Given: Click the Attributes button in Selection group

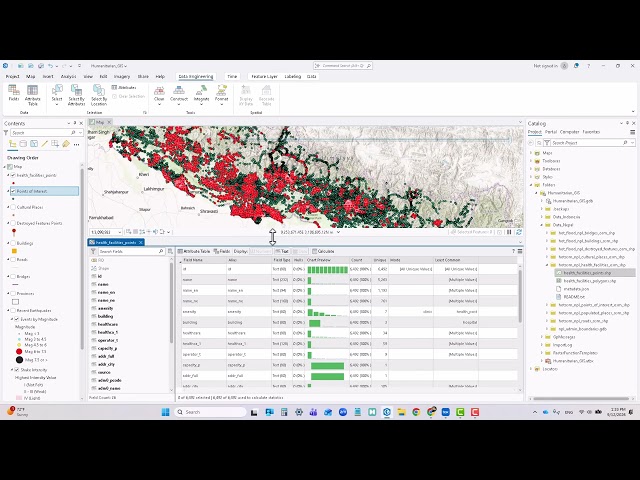Looking at the screenshot, I should tap(124, 87).
